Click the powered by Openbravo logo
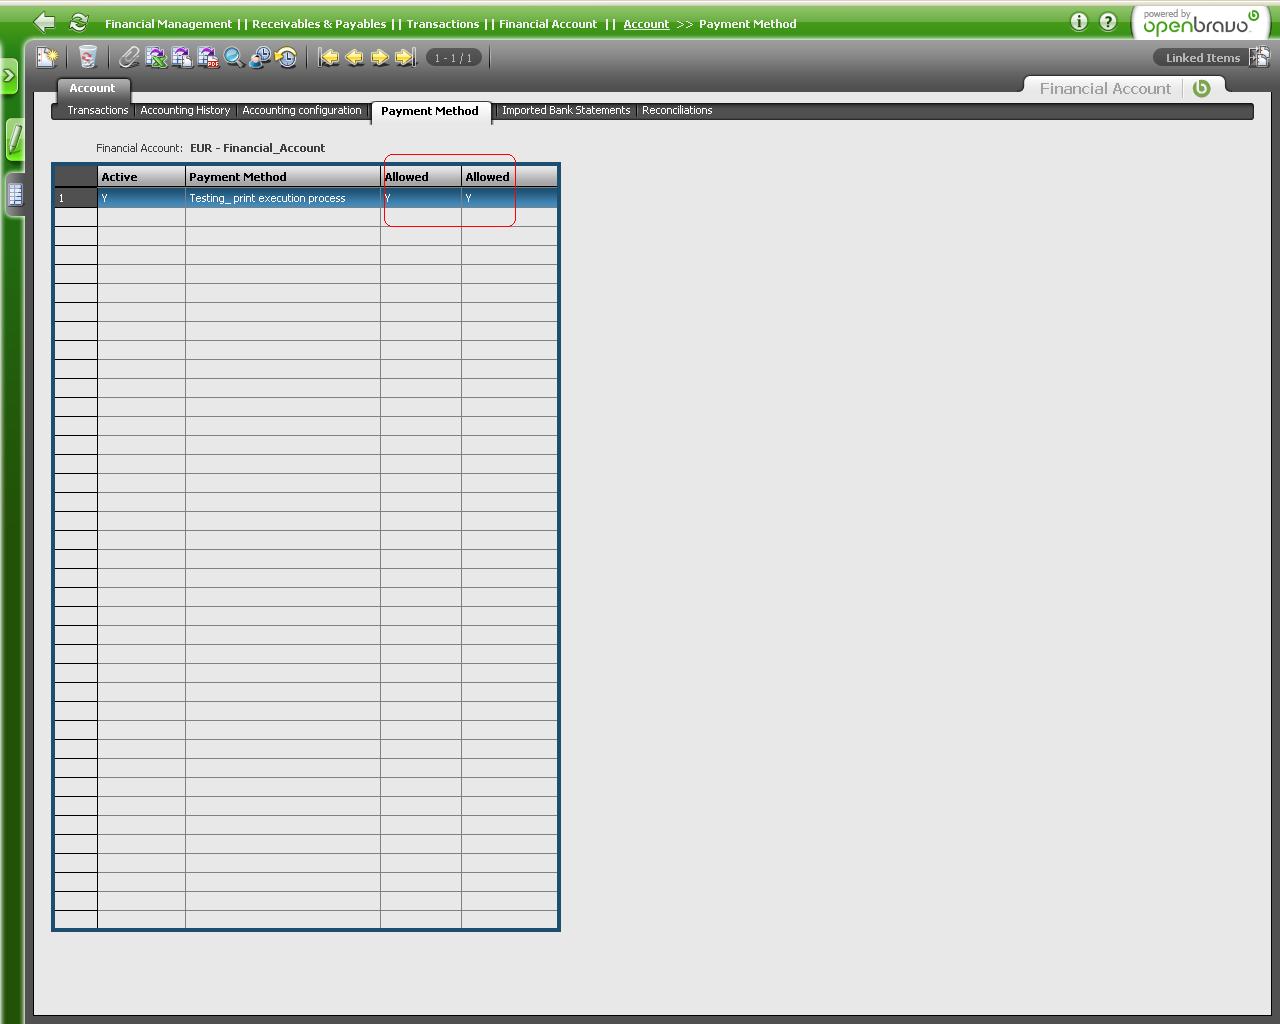This screenshot has height=1024, width=1280. click(1201, 22)
